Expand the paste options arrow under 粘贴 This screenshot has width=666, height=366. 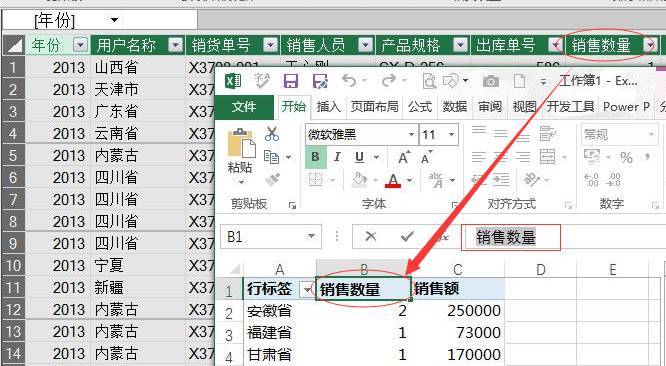click(x=241, y=183)
